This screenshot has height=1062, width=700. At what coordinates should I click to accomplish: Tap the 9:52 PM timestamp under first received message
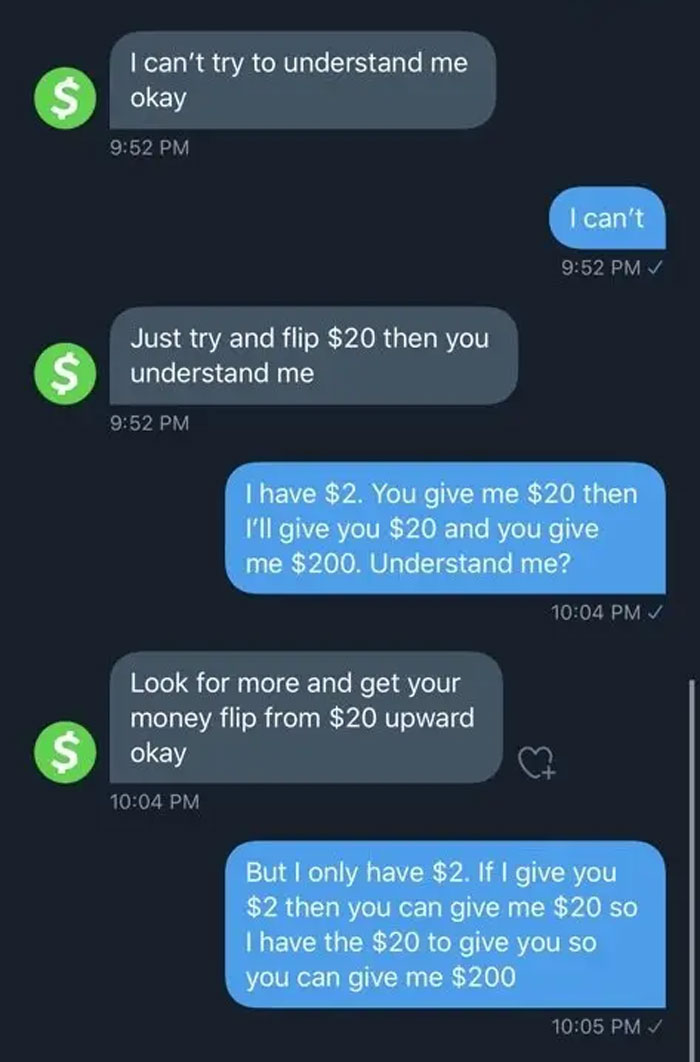coord(150,147)
